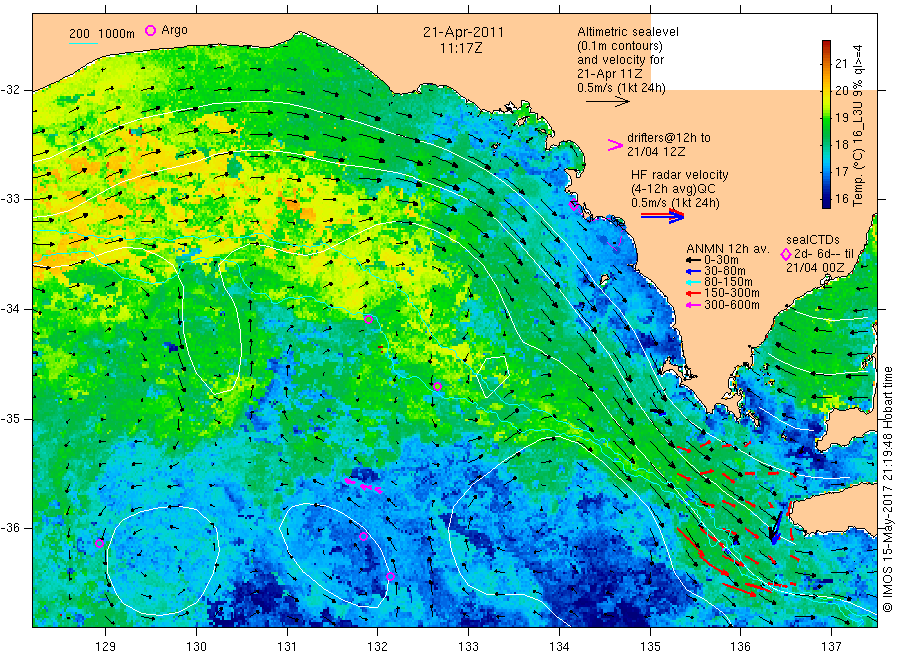Screen dimensions: 900x660
Task: Click '21-Apr 11Z' legend text
Action: pyautogui.click(x=610, y=73)
